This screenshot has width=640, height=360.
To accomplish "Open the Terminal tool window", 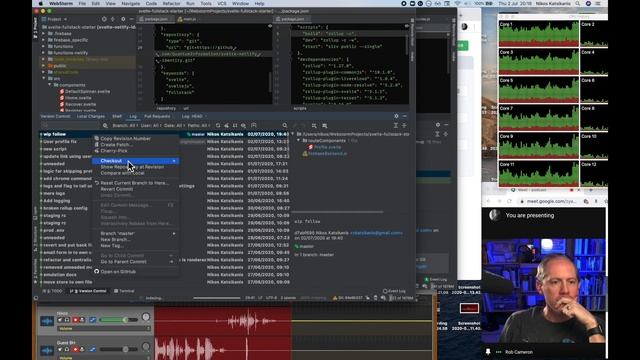I will pyautogui.click(x=124, y=291).
